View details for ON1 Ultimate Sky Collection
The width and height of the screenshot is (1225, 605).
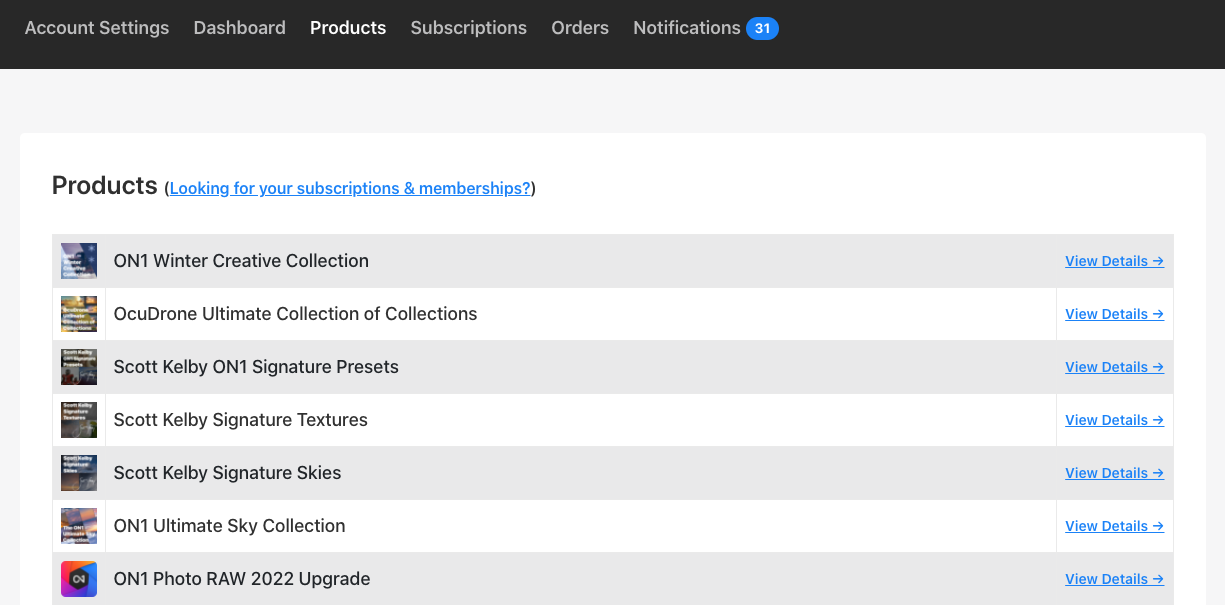click(1114, 526)
